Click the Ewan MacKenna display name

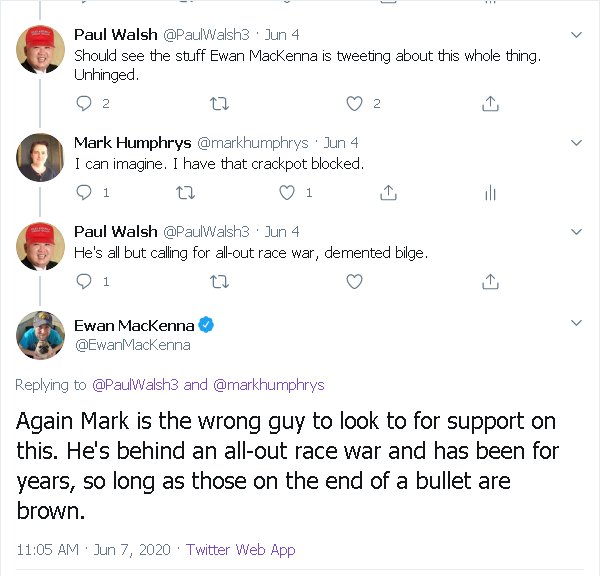[134, 325]
